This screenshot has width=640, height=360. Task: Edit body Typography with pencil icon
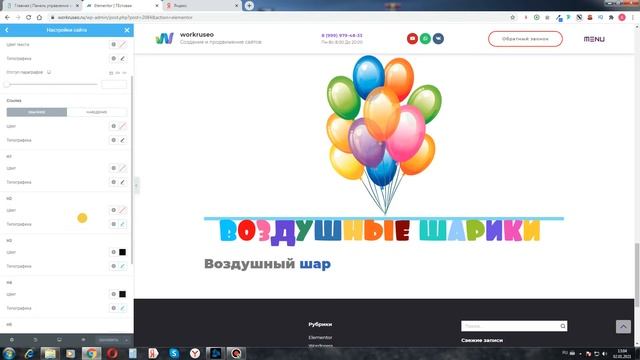click(122, 58)
